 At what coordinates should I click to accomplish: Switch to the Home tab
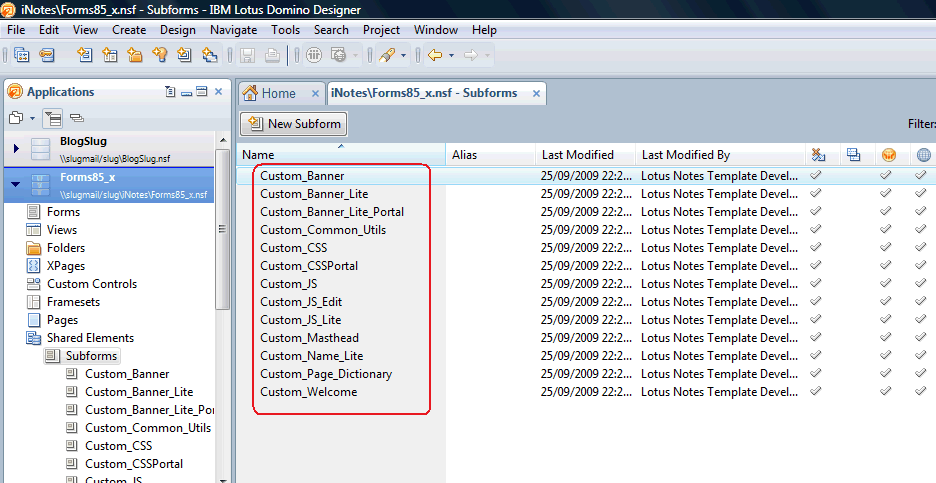click(x=282, y=93)
